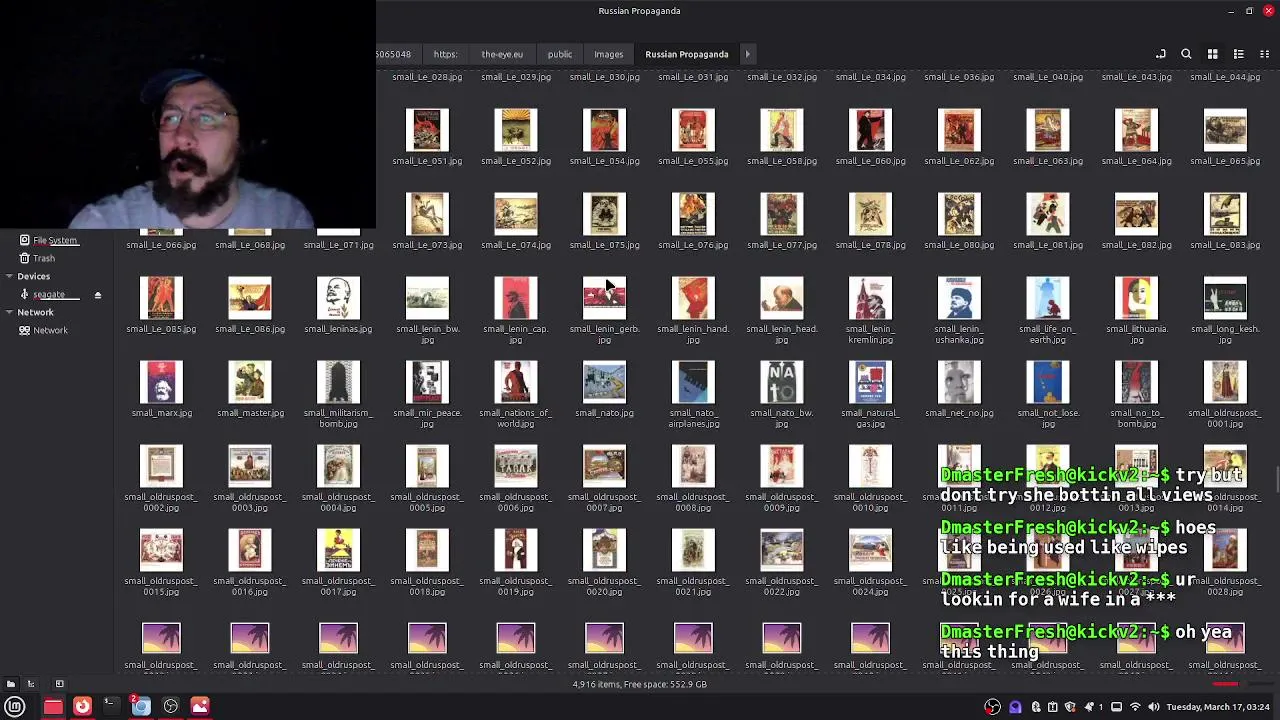Go to https: in path bar
The image size is (1280, 720).
(446, 54)
